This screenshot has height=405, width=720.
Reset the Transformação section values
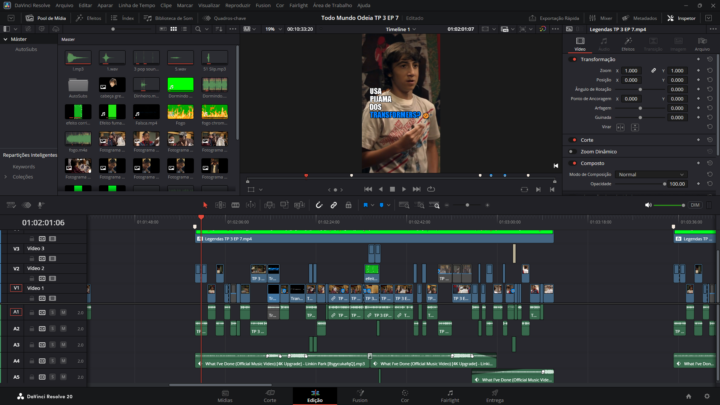(x=709, y=60)
